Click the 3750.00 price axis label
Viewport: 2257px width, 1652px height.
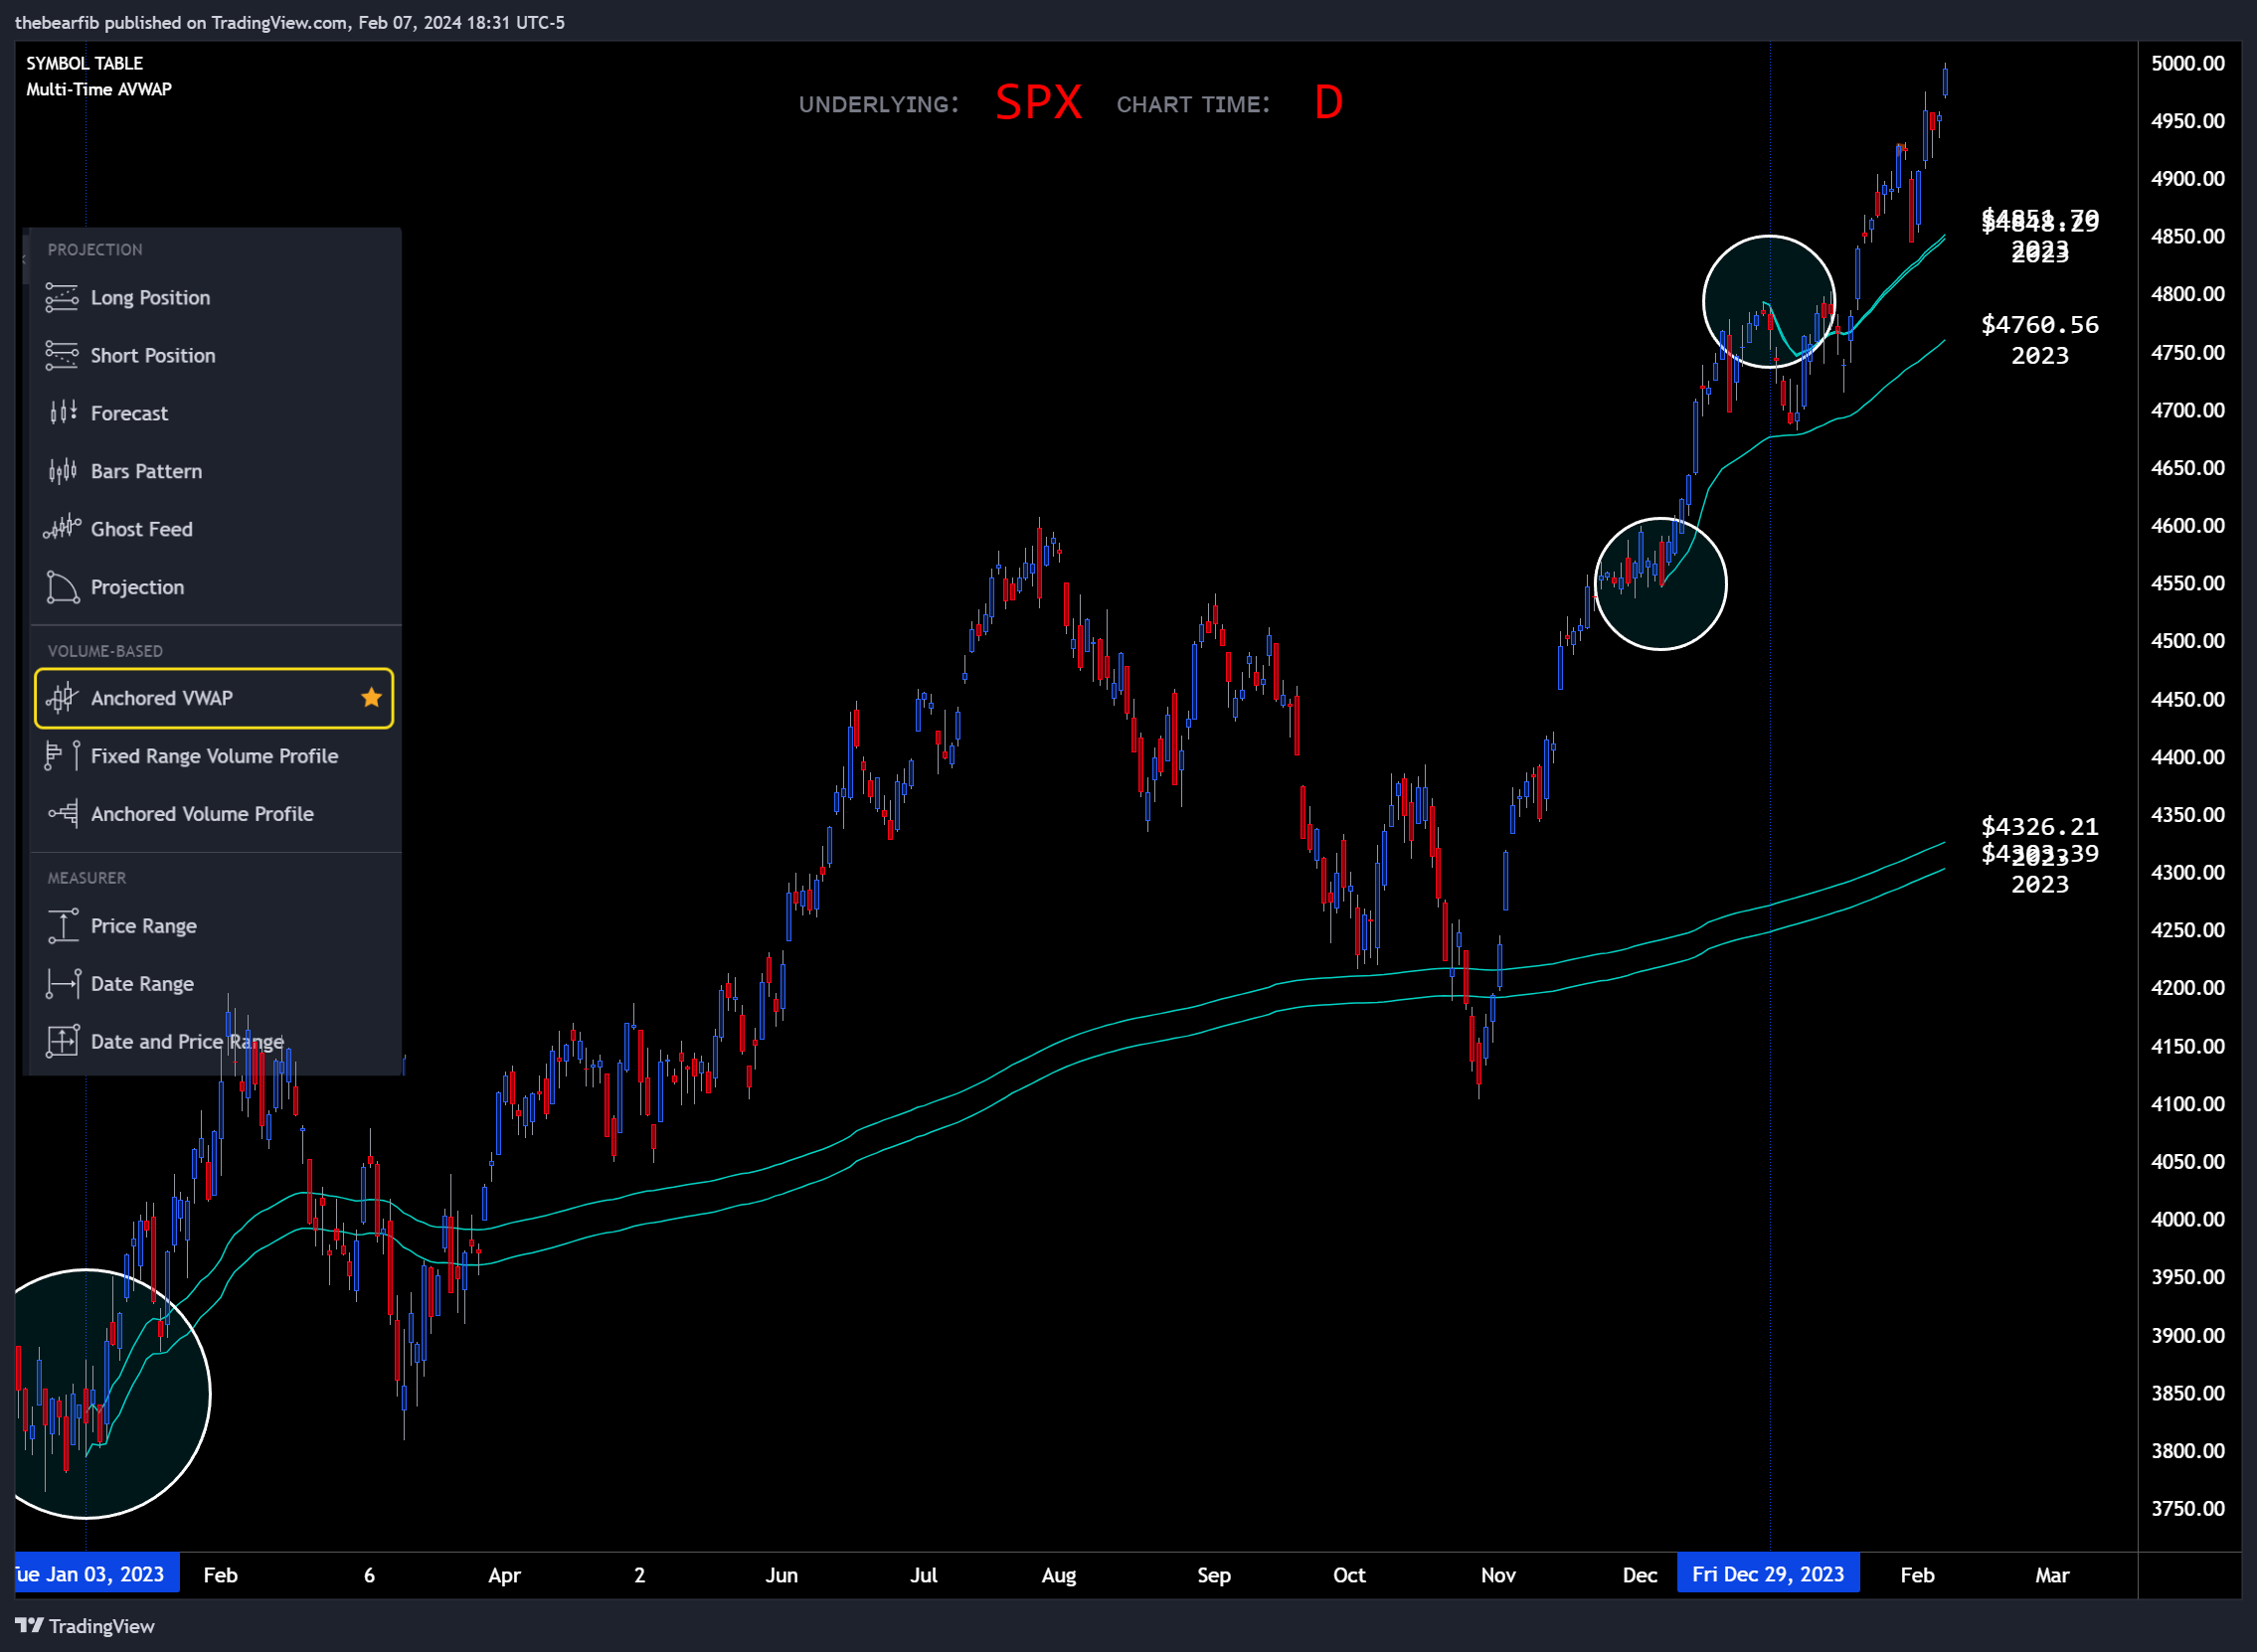point(2188,1508)
